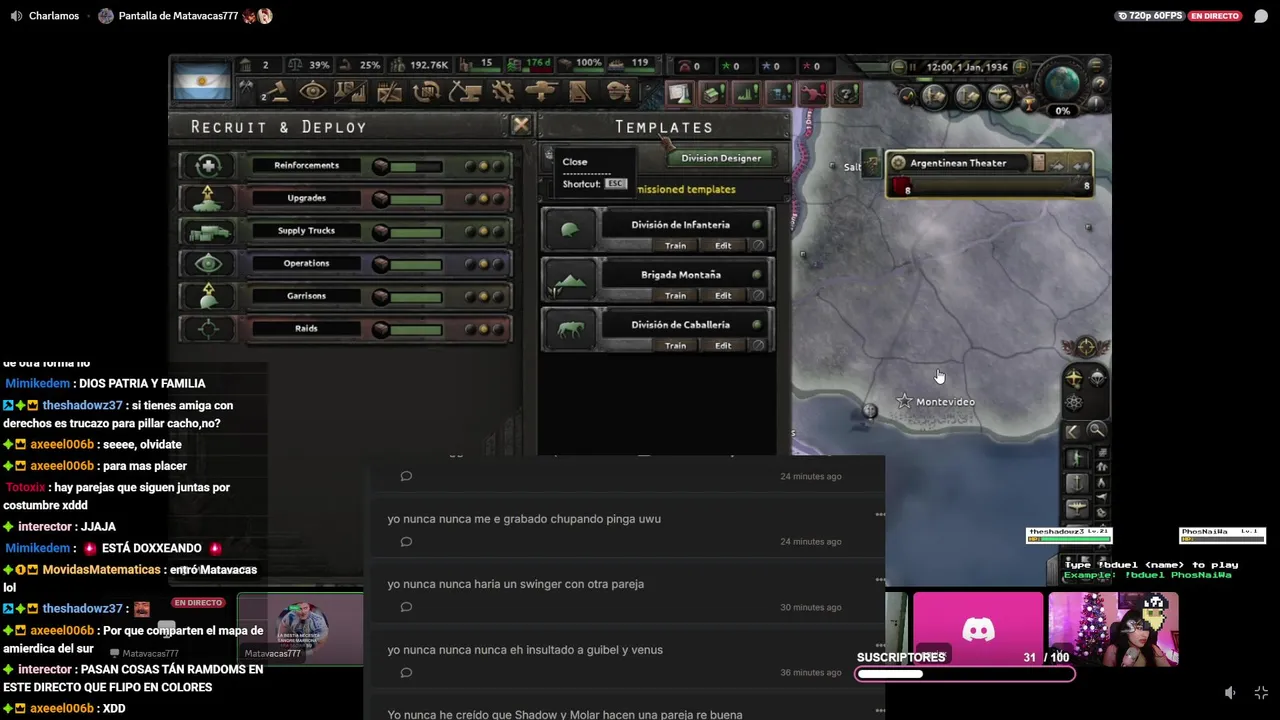The height and width of the screenshot is (720, 1280).
Task: Open the Division Designer
Action: (721, 158)
